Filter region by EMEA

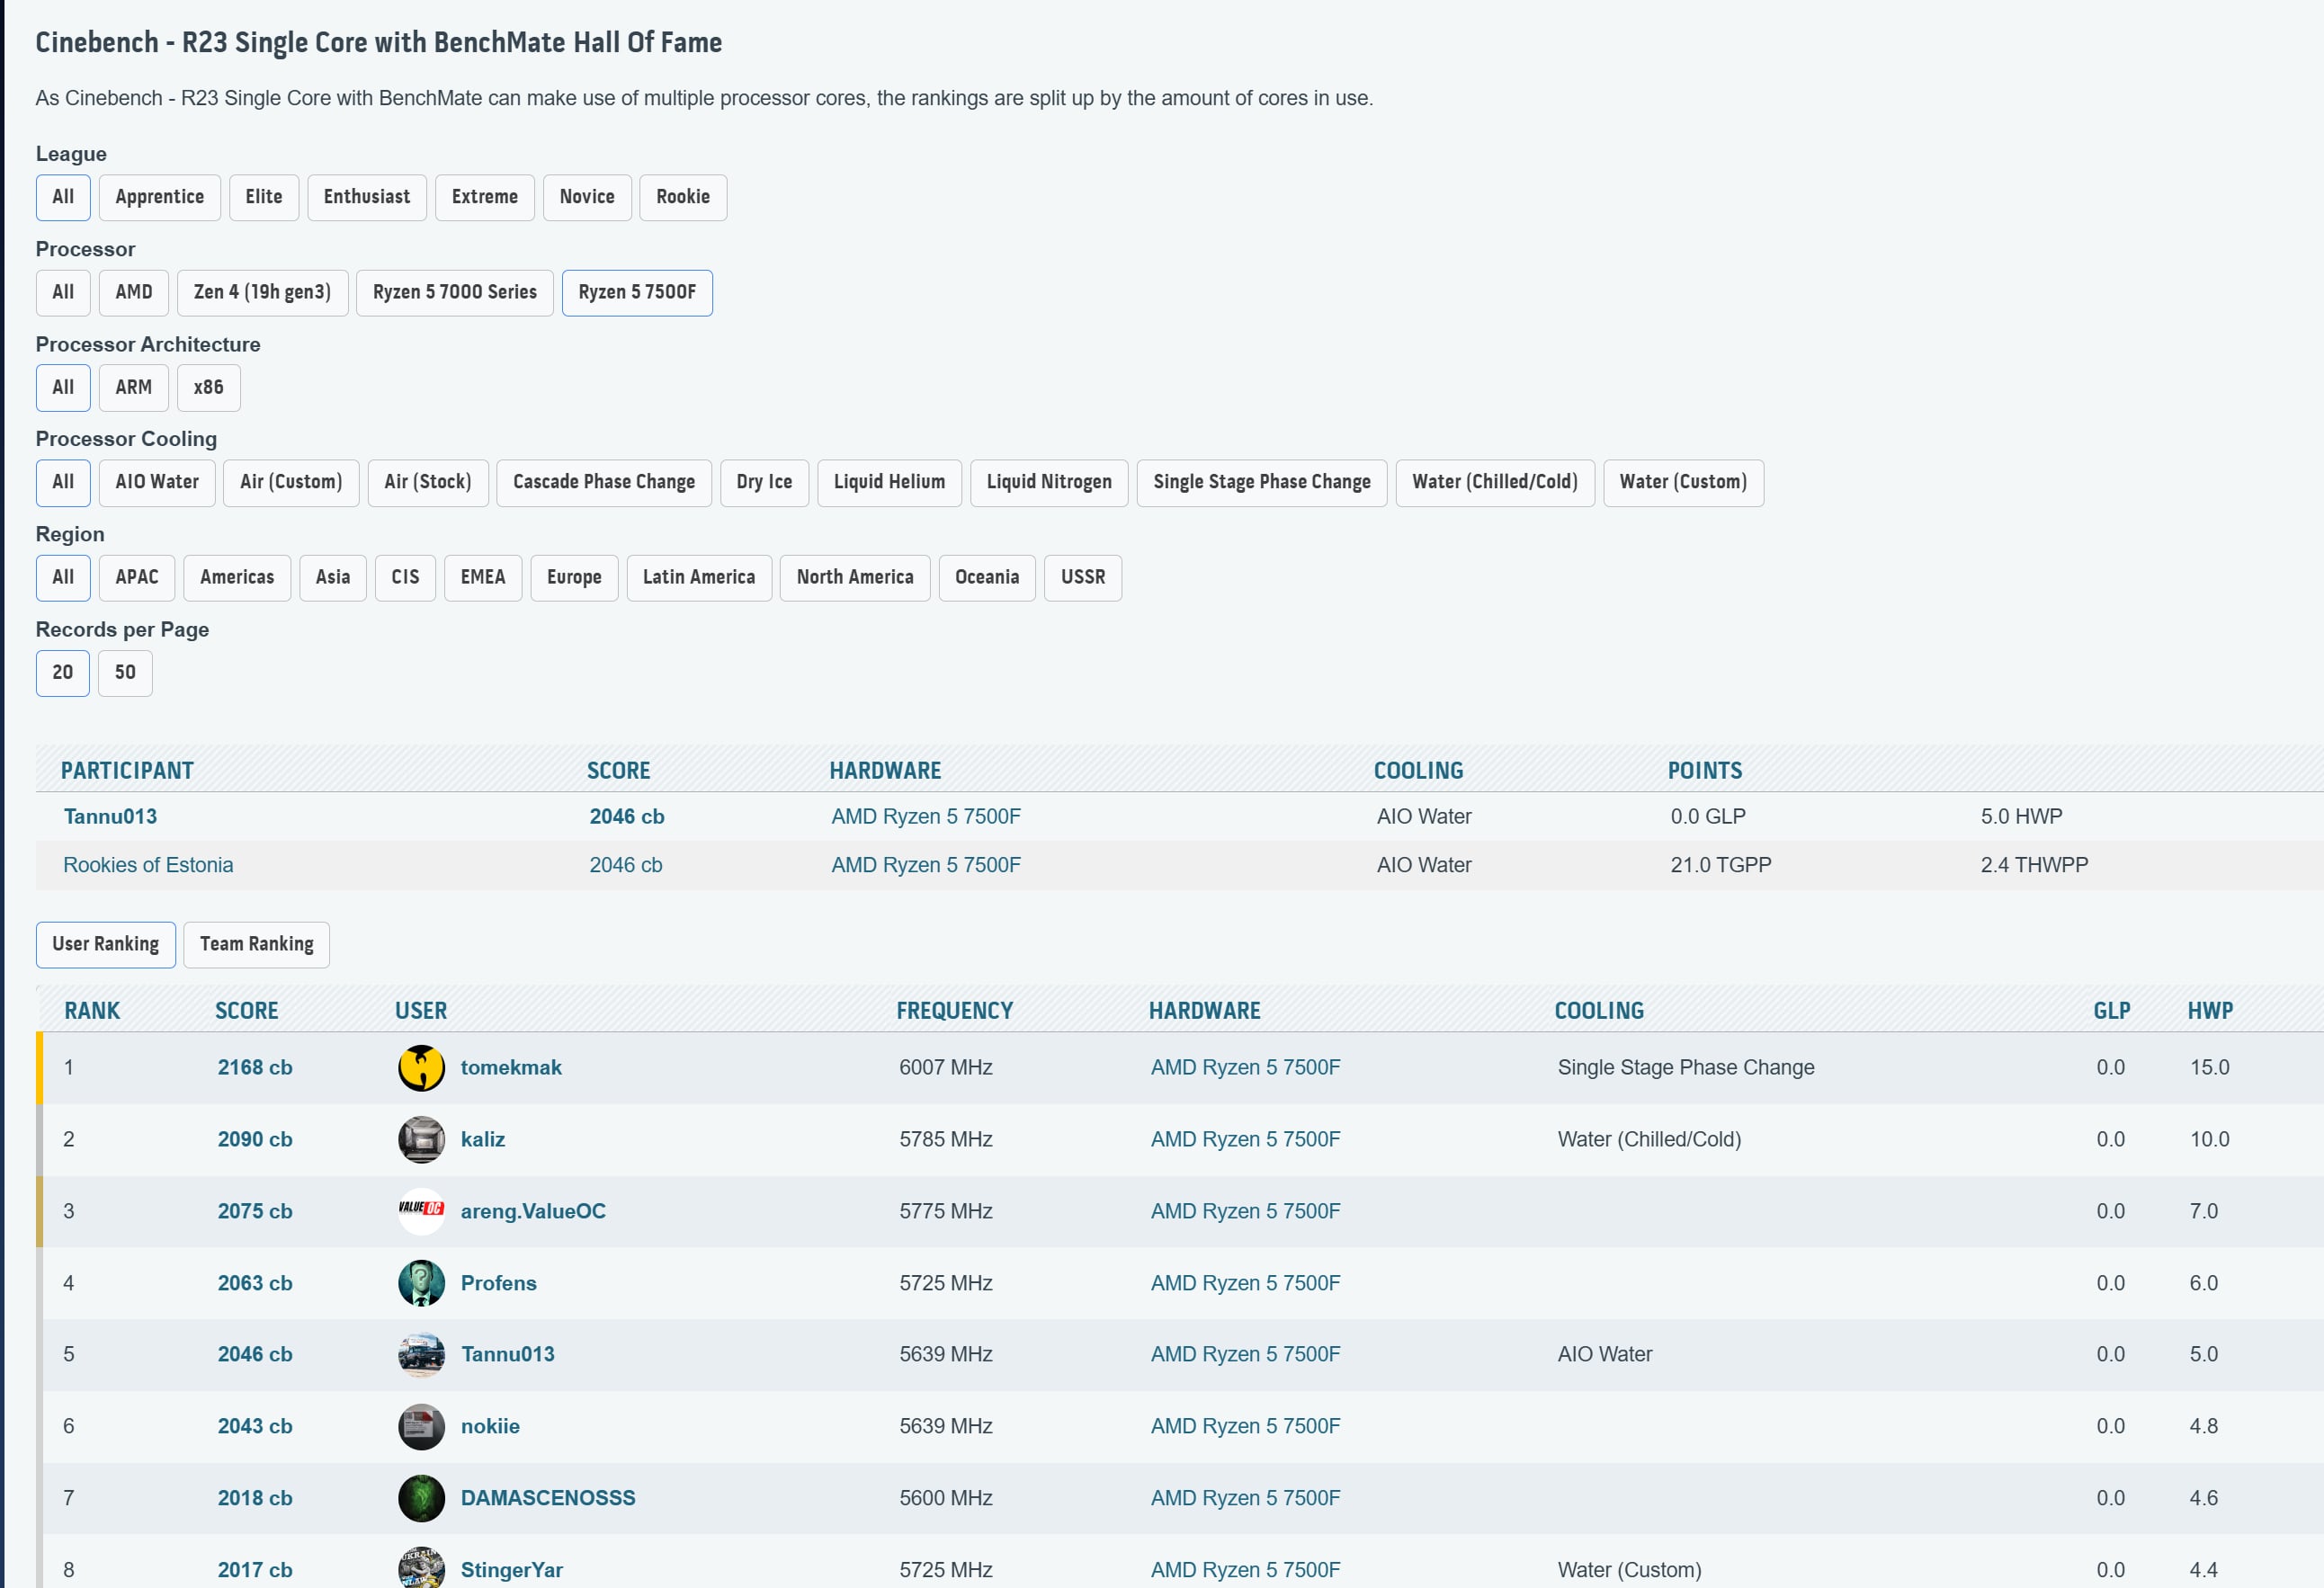(x=483, y=577)
